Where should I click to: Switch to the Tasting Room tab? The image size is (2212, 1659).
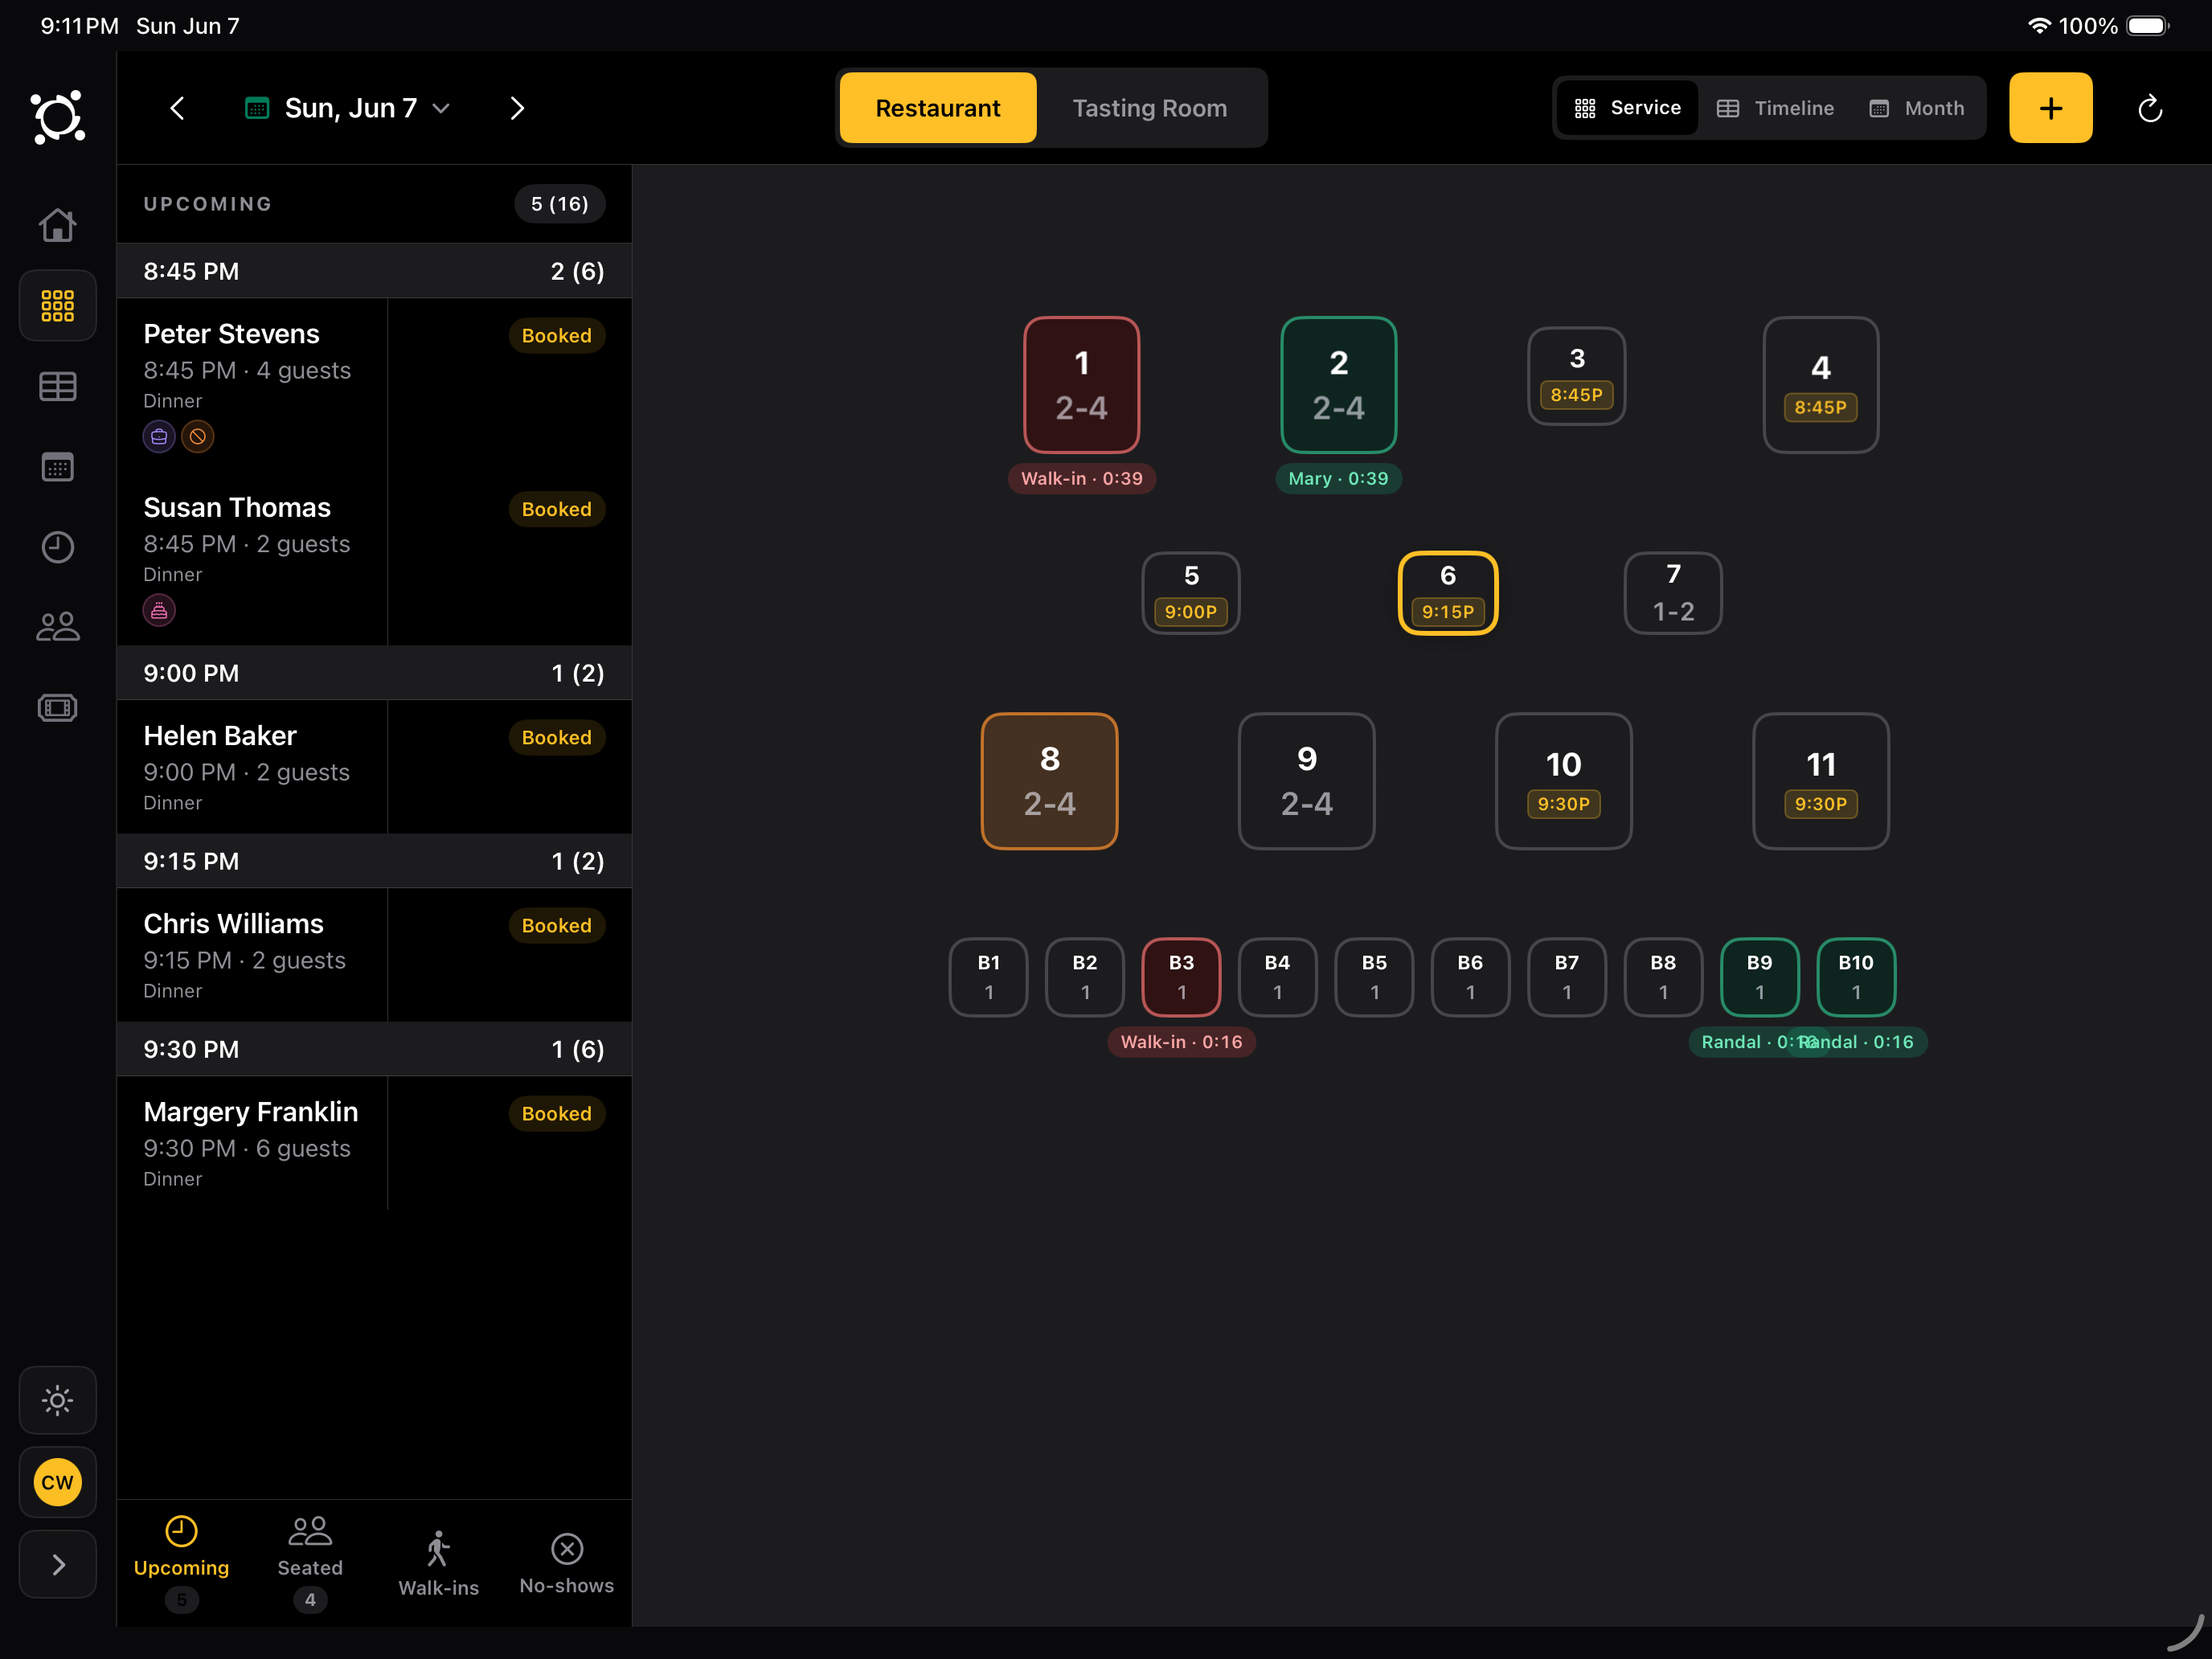1149,108
